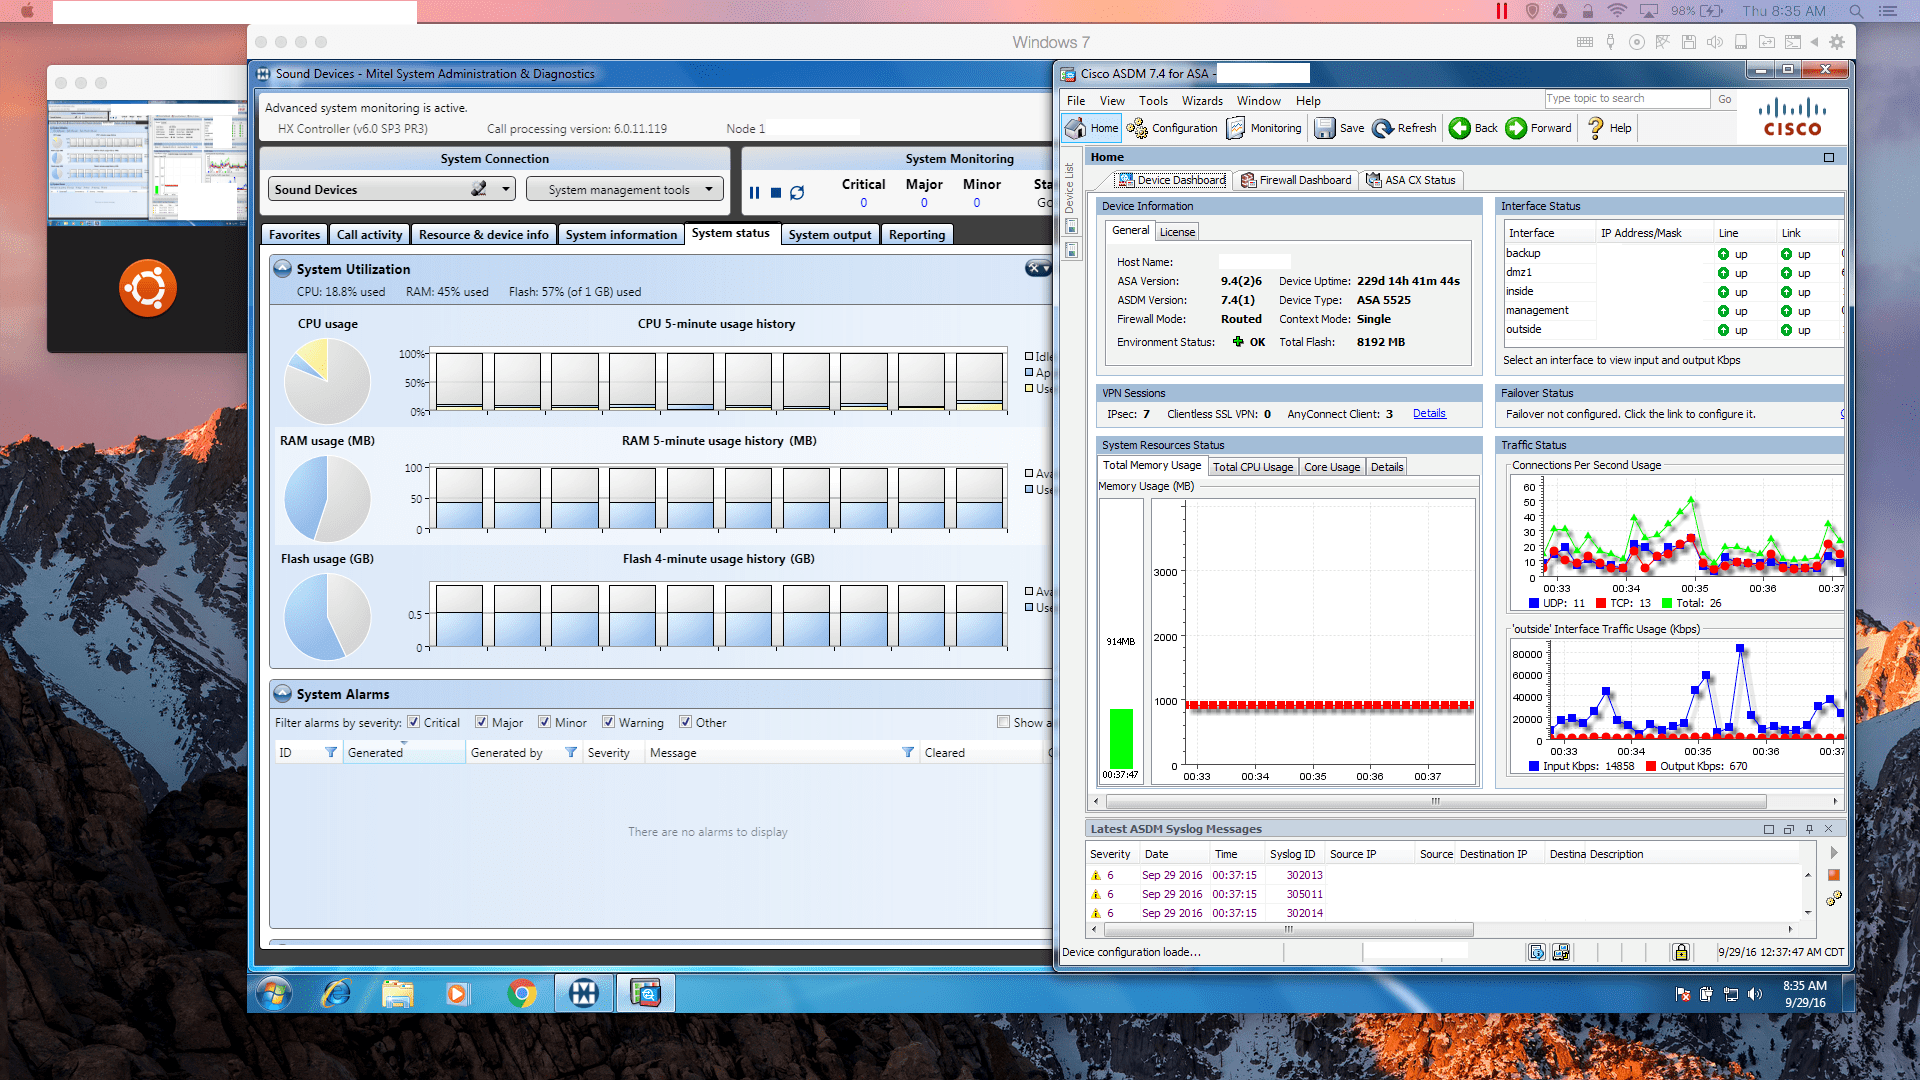Open Monitoring in the ASDM toolbar
The height and width of the screenshot is (1080, 1920).
click(1264, 128)
